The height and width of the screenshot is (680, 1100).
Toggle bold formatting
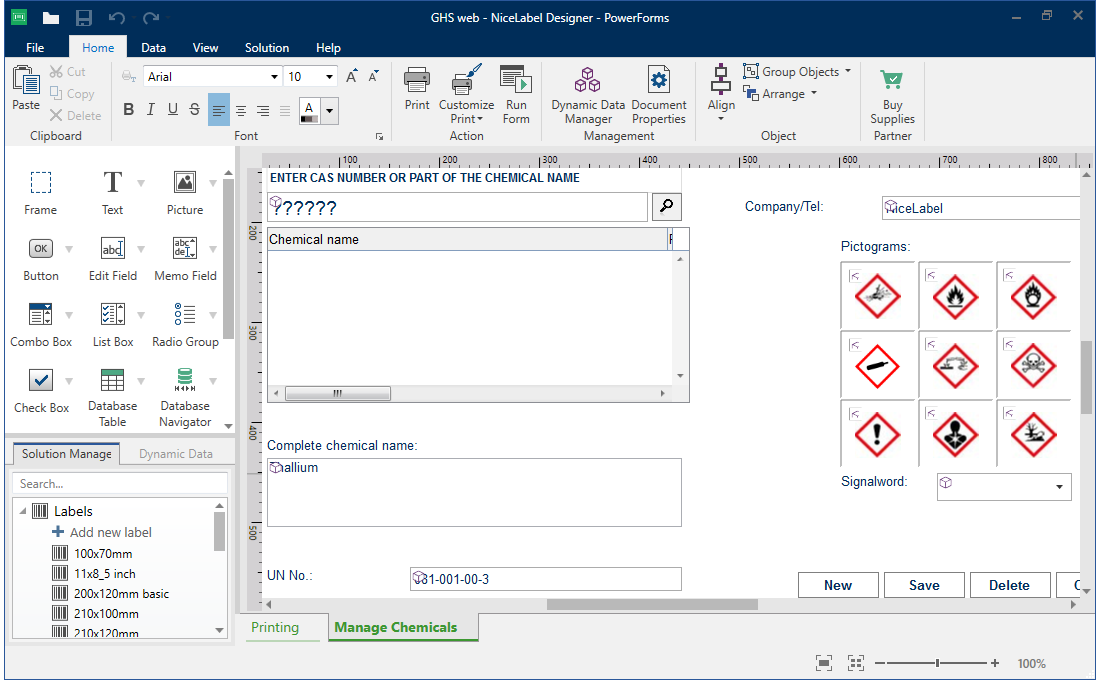128,109
